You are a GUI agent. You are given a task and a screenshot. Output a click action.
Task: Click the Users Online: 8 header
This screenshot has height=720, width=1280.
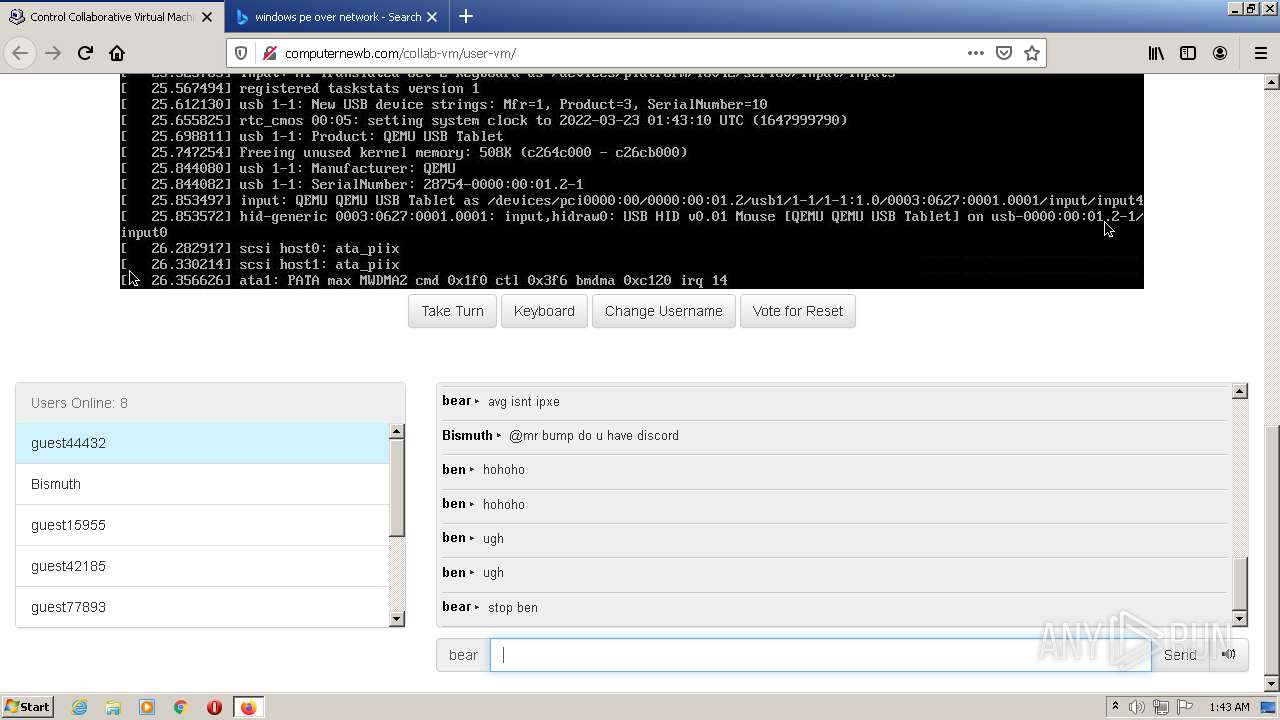pyautogui.click(x=210, y=403)
